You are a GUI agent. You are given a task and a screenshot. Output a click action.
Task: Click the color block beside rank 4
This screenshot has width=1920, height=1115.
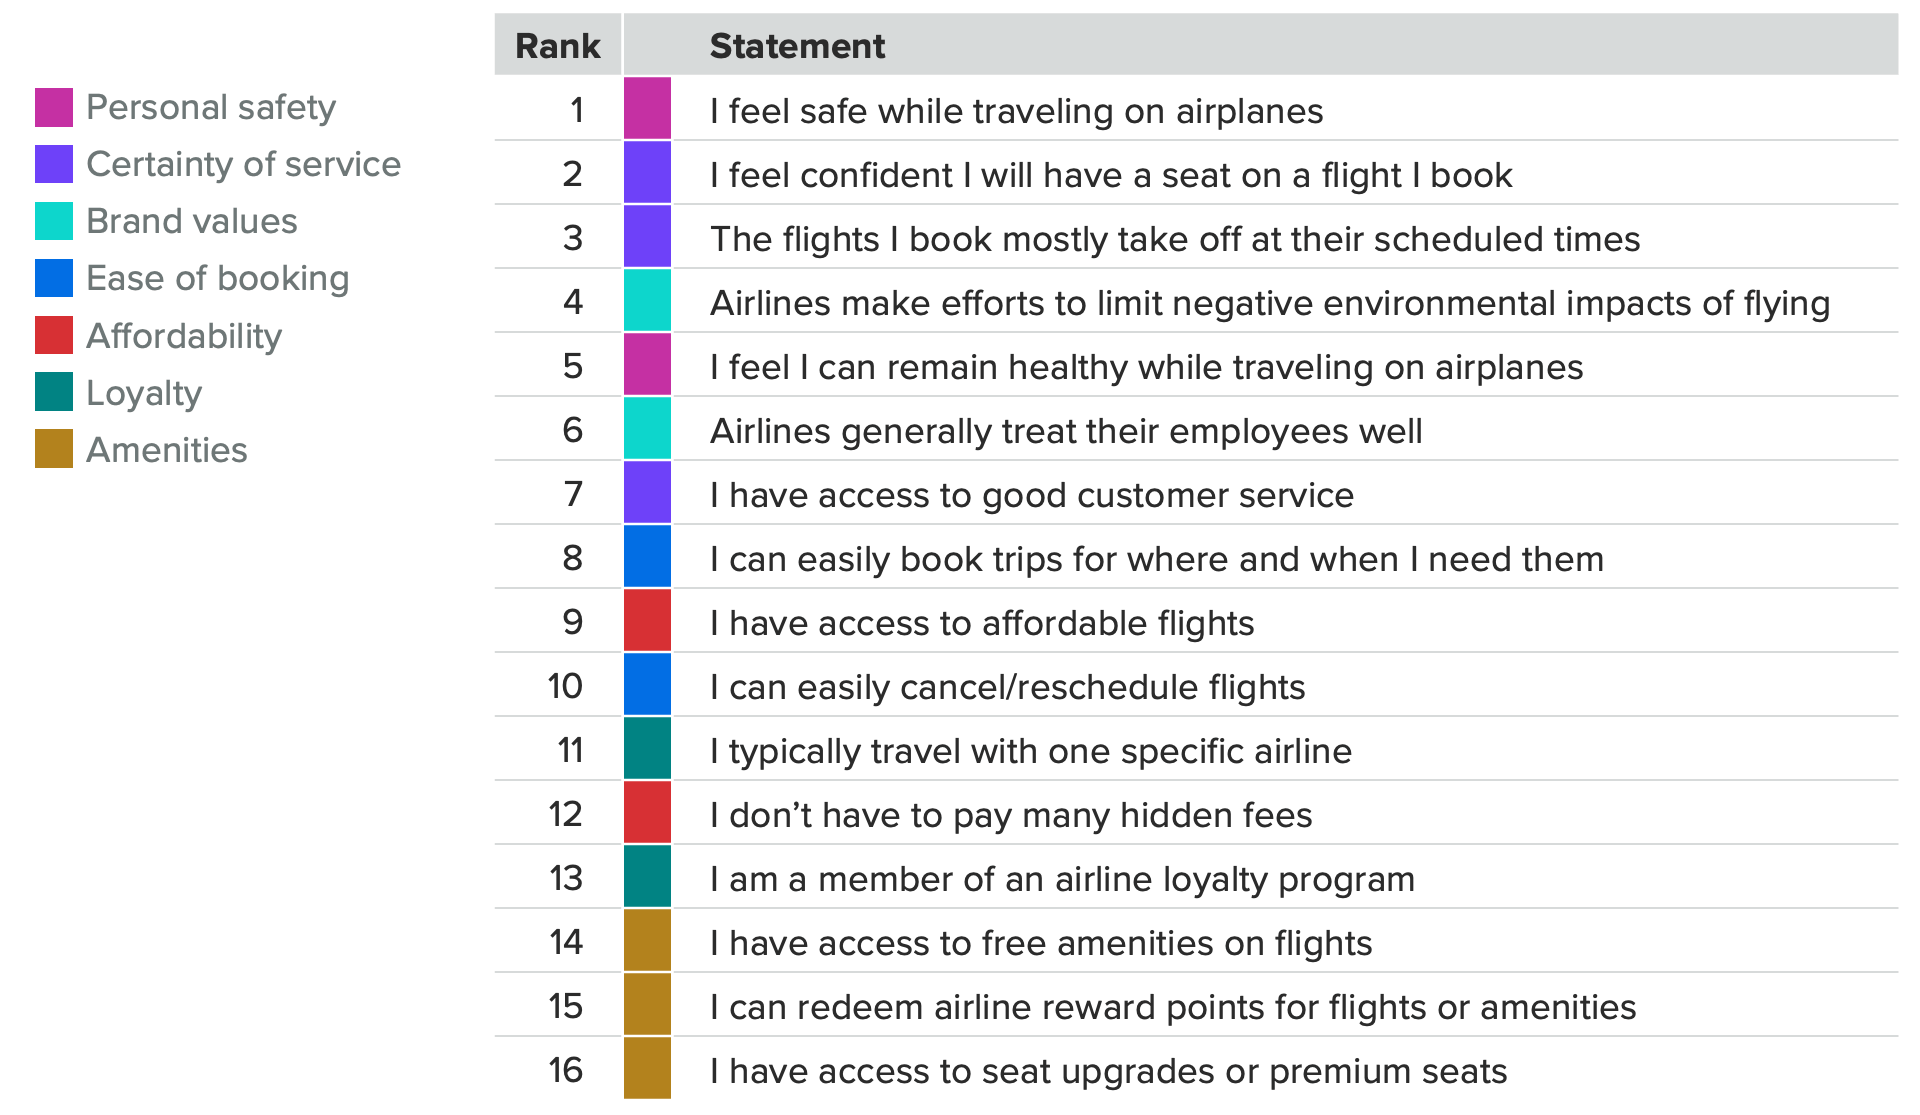(x=647, y=300)
